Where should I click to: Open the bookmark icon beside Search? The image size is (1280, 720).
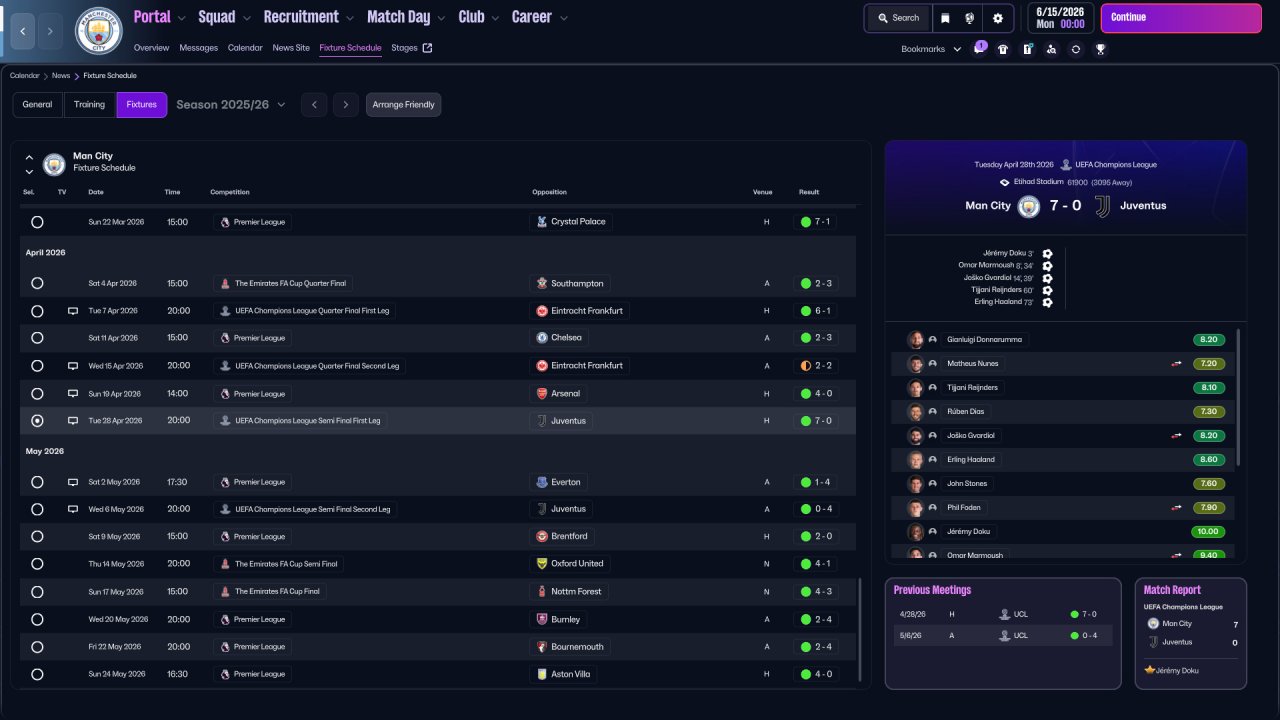(x=946, y=18)
